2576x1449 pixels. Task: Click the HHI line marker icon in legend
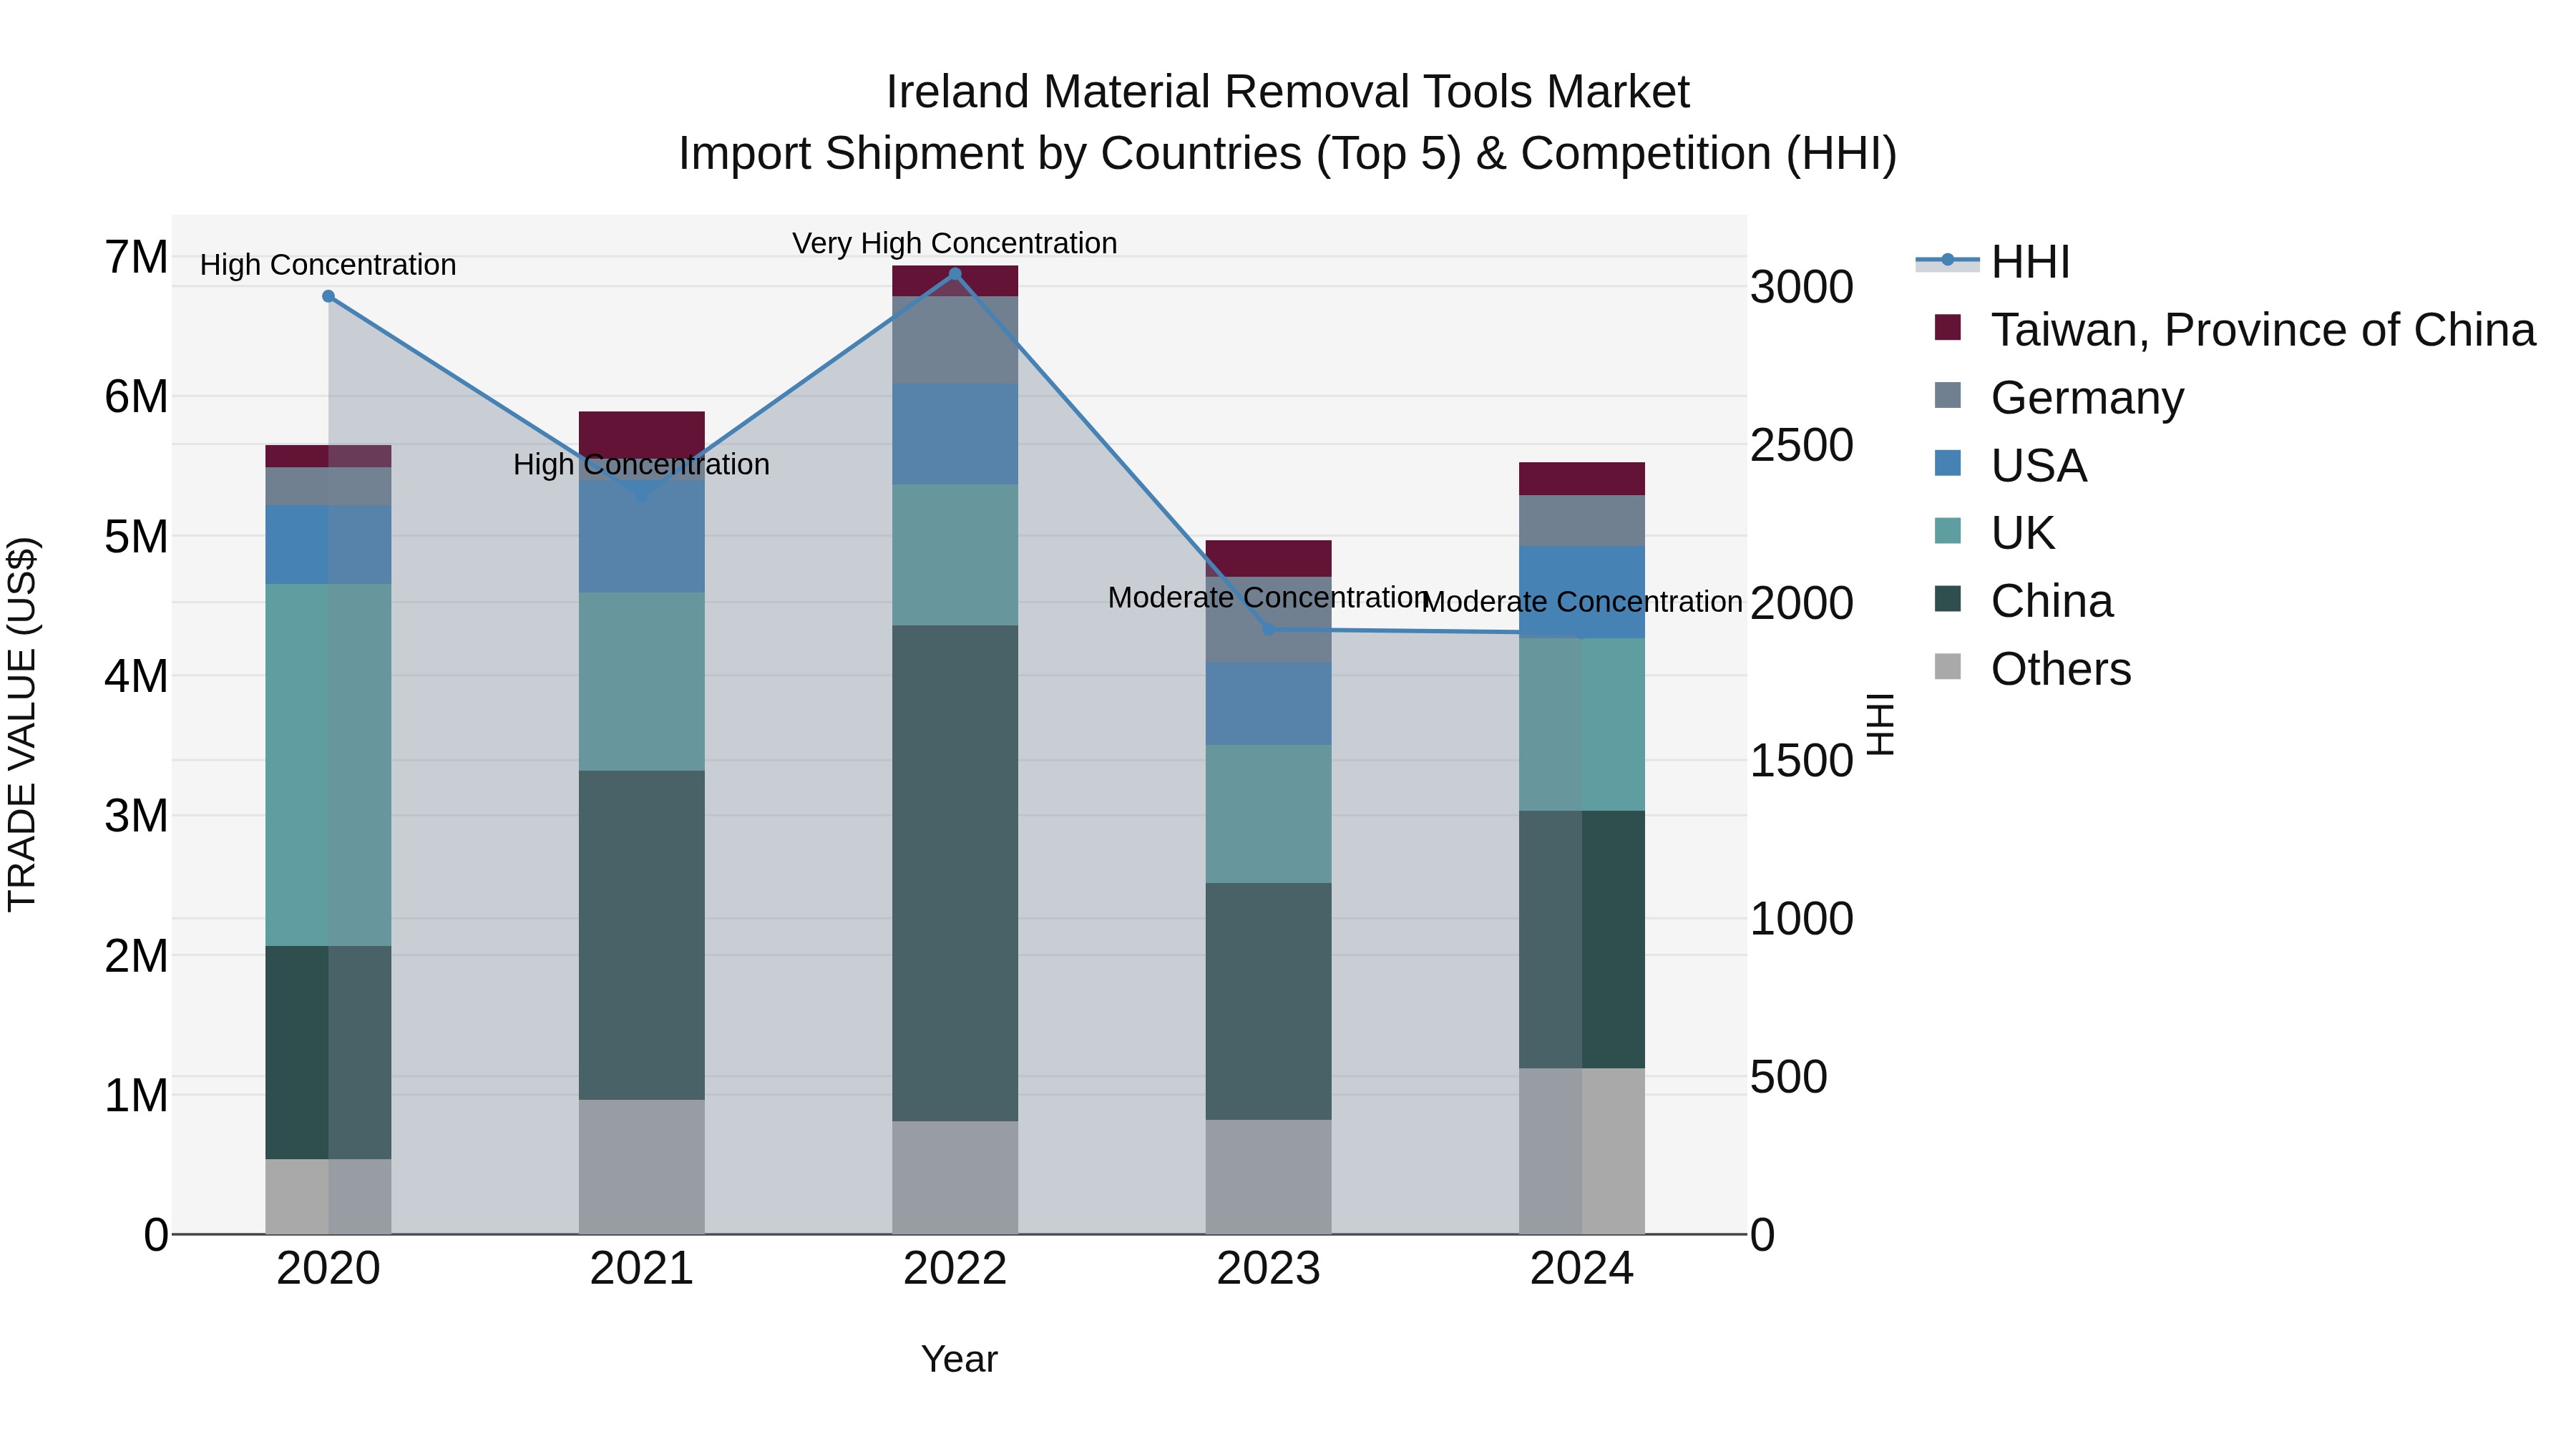pyautogui.click(x=1948, y=261)
